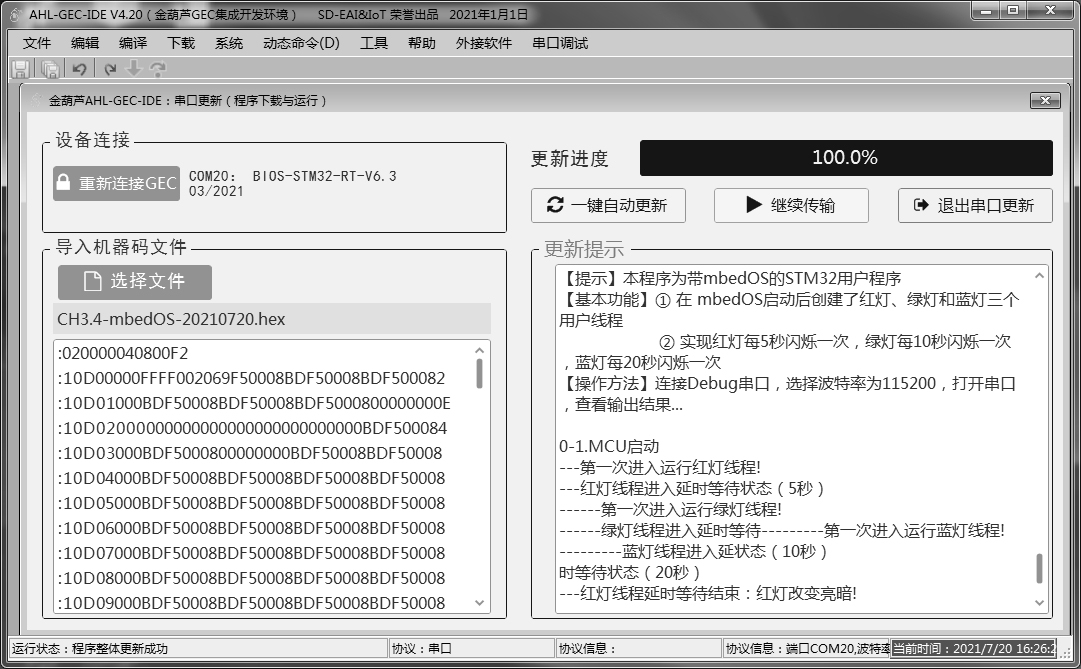The image size is (1081, 669).
Task: Open the 外接软件 menu
Action: 484,43
